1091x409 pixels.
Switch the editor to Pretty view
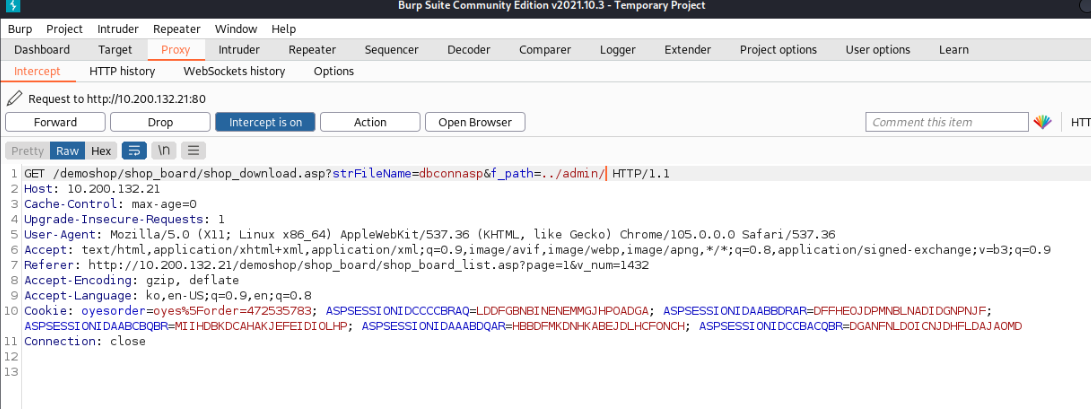[27, 151]
